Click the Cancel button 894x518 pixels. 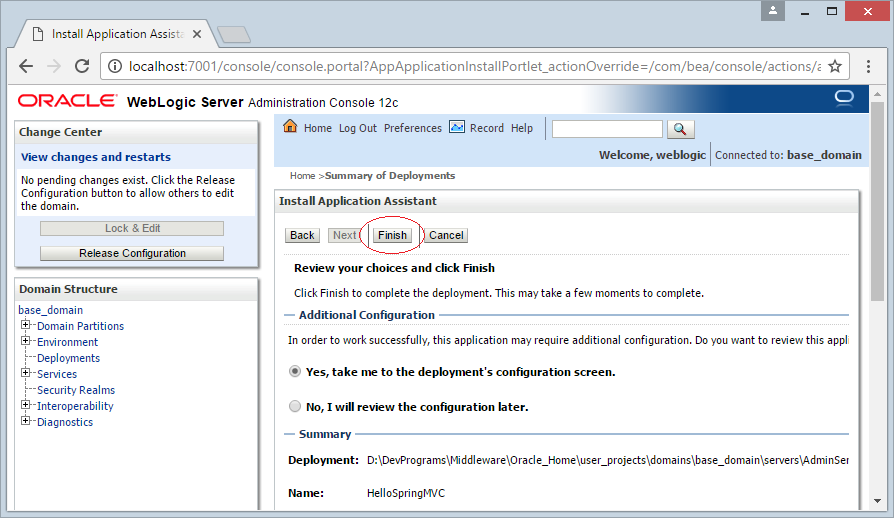(446, 235)
